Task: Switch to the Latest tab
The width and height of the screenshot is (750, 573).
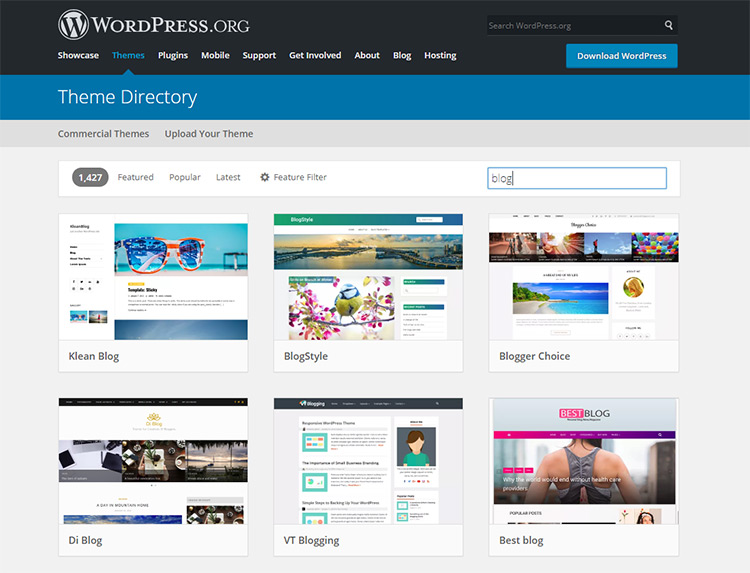Action: [228, 177]
